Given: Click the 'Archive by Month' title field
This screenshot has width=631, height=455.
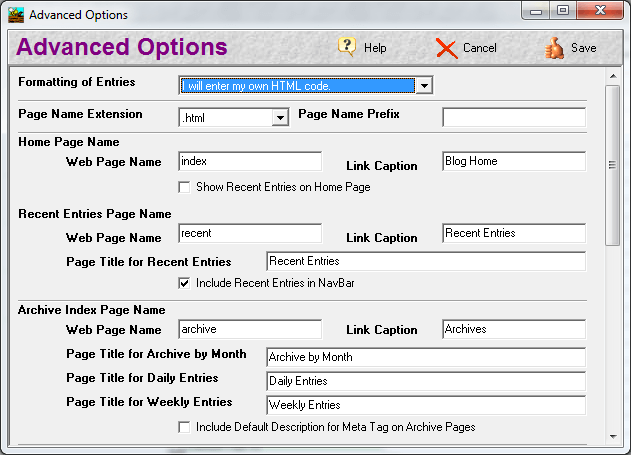Looking at the screenshot, I should [426, 357].
